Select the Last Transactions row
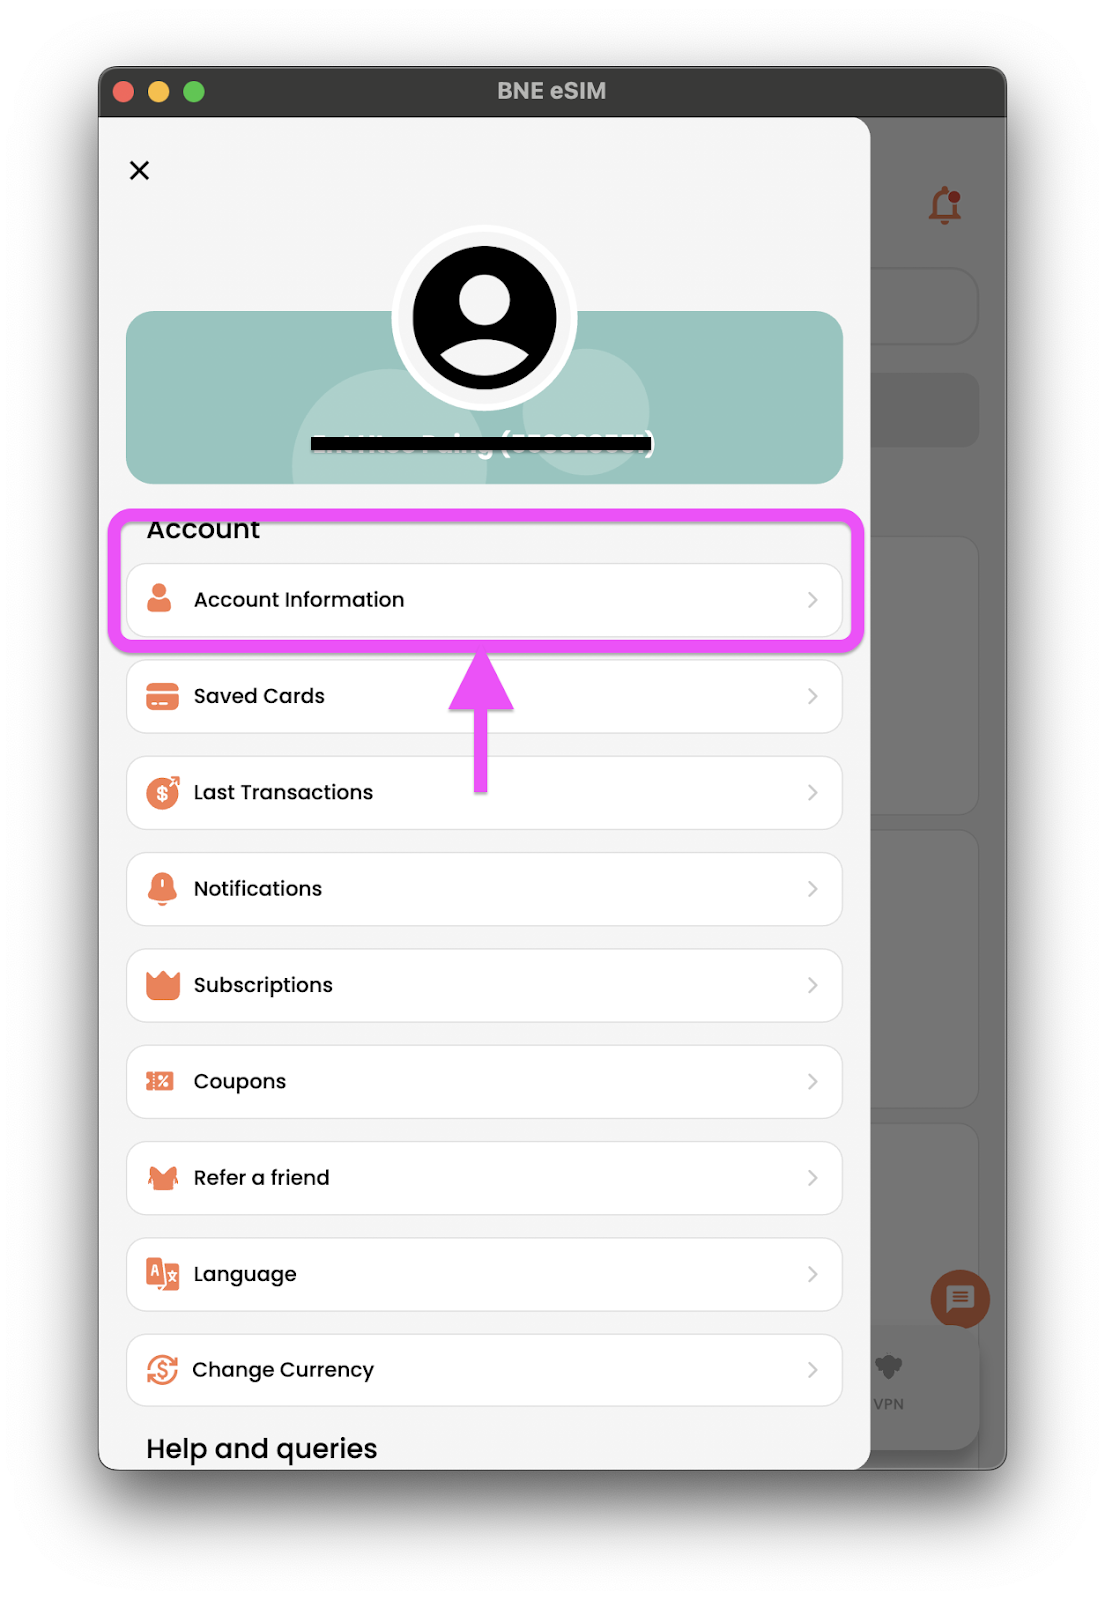The image size is (1105, 1600). click(x=484, y=792)
